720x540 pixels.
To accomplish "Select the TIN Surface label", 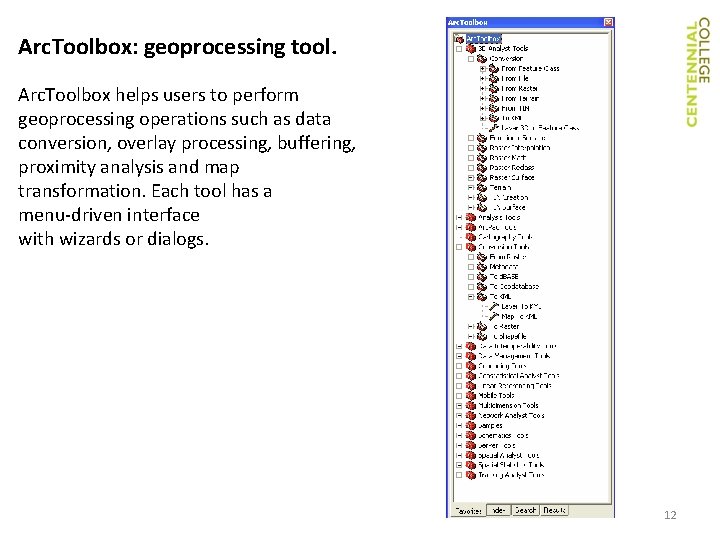I will (x=509, y=208).
